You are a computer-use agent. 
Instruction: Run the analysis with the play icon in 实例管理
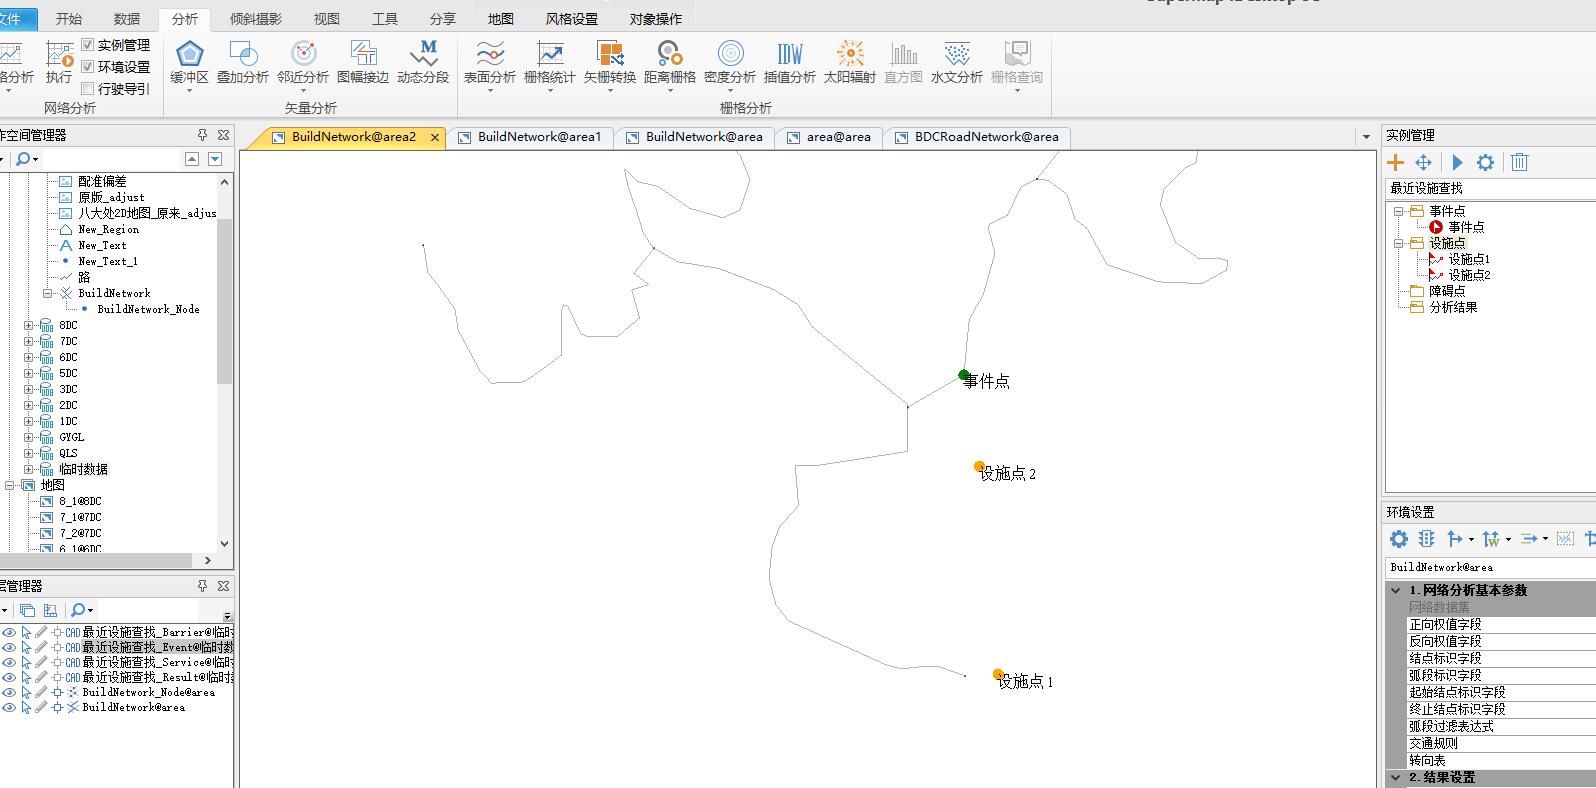click(x=1457, y=162)
